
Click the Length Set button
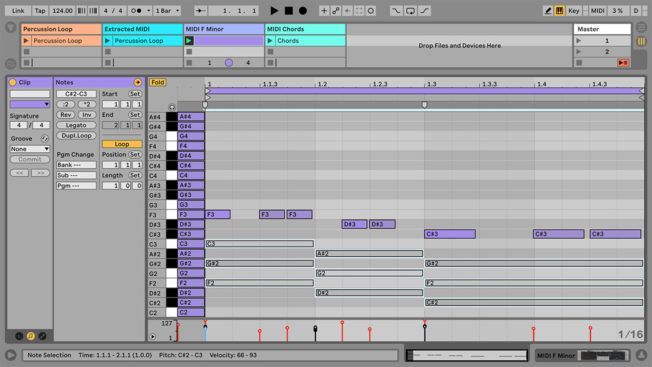click(x=135, y=175)
